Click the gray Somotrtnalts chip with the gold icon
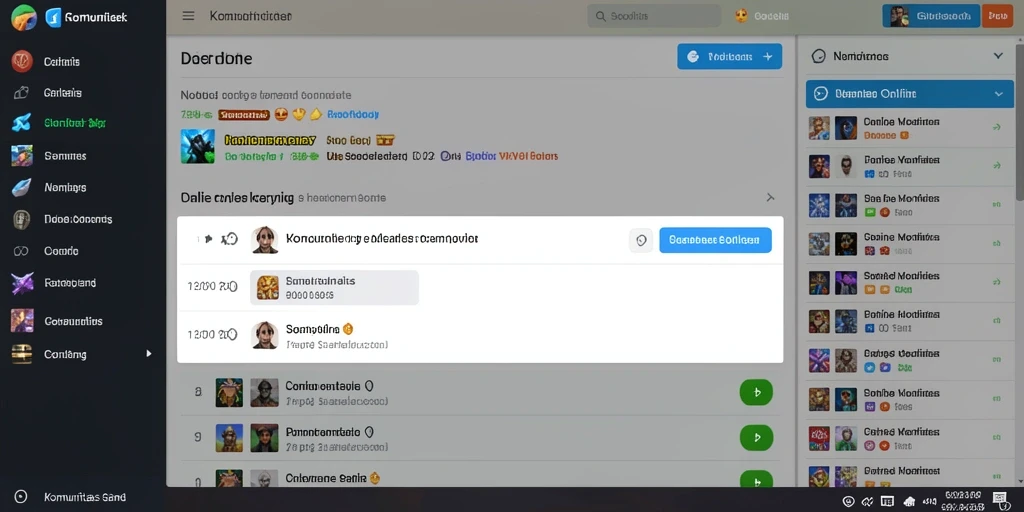The image size is (1024, 512). point(334,287)
